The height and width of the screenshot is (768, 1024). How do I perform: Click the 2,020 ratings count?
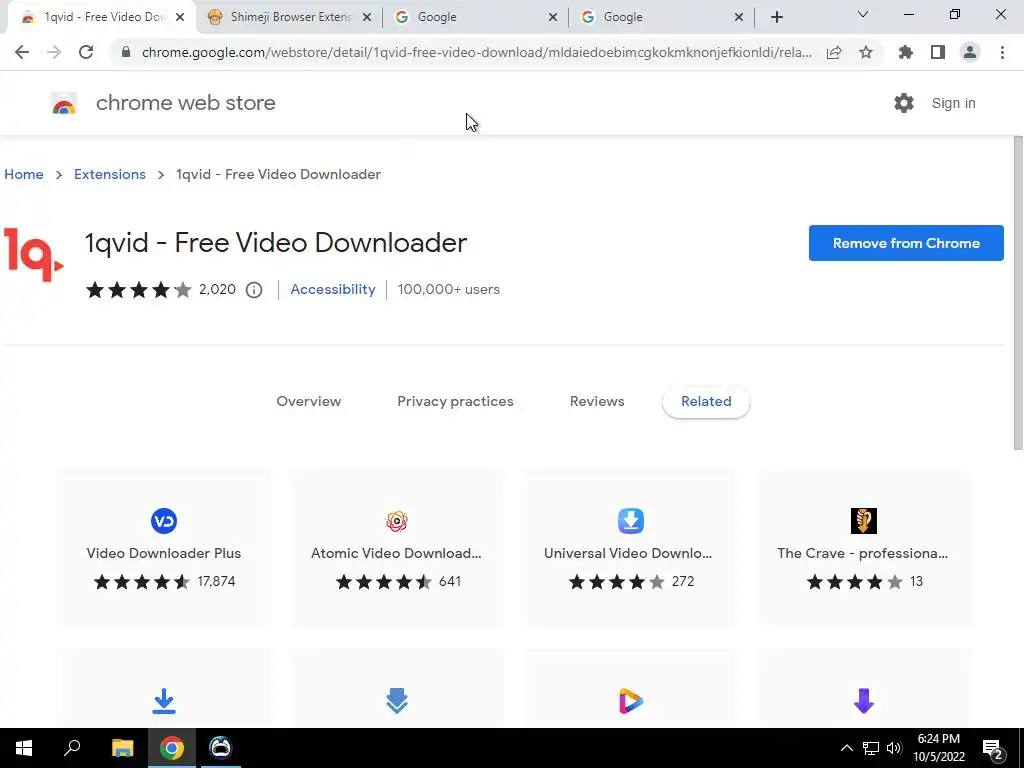217,289
